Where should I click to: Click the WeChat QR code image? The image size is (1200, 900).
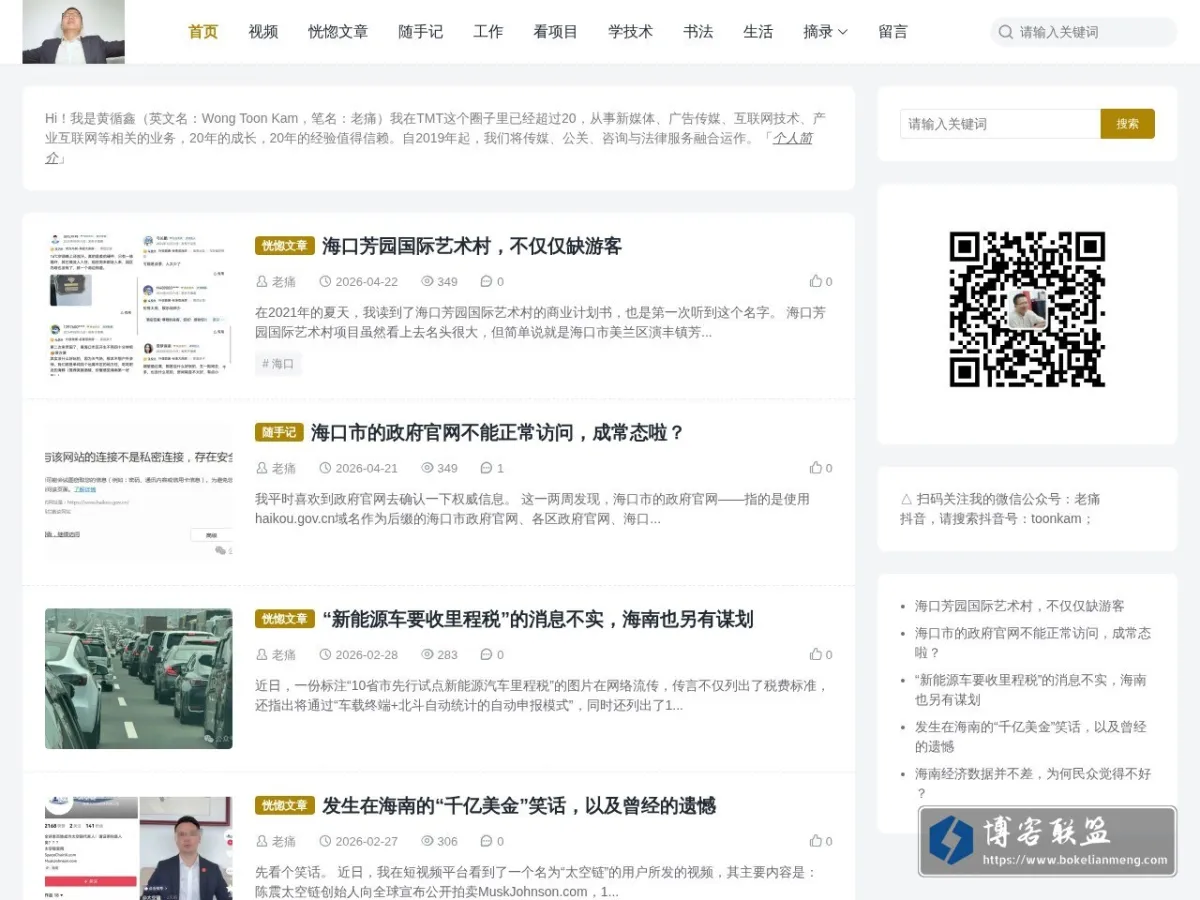pyautogui.click(x=1027, y=310)
